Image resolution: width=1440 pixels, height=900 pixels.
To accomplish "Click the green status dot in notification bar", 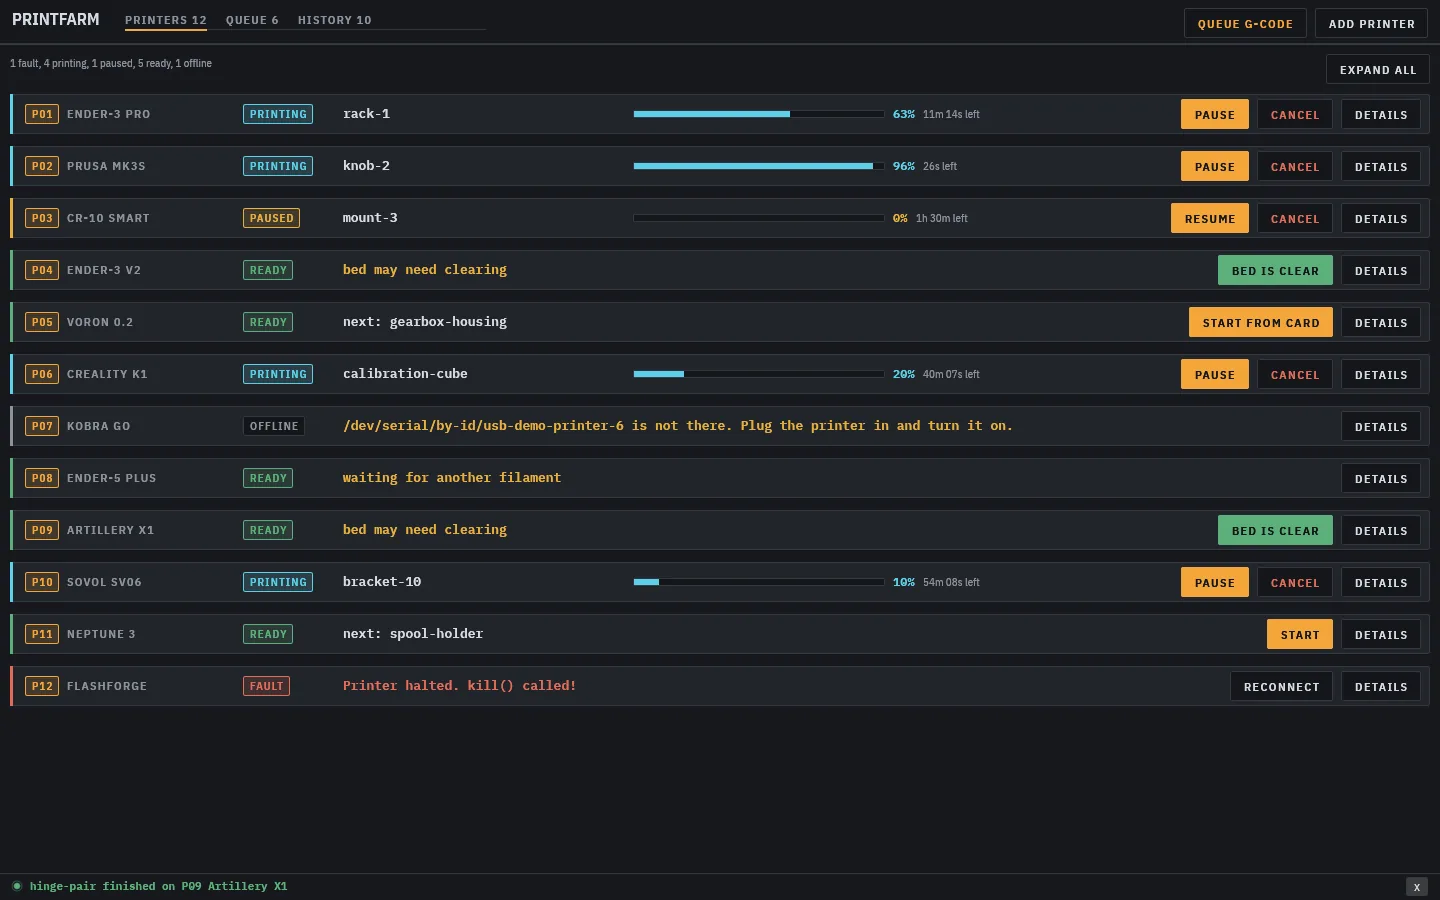I will 17,886.
